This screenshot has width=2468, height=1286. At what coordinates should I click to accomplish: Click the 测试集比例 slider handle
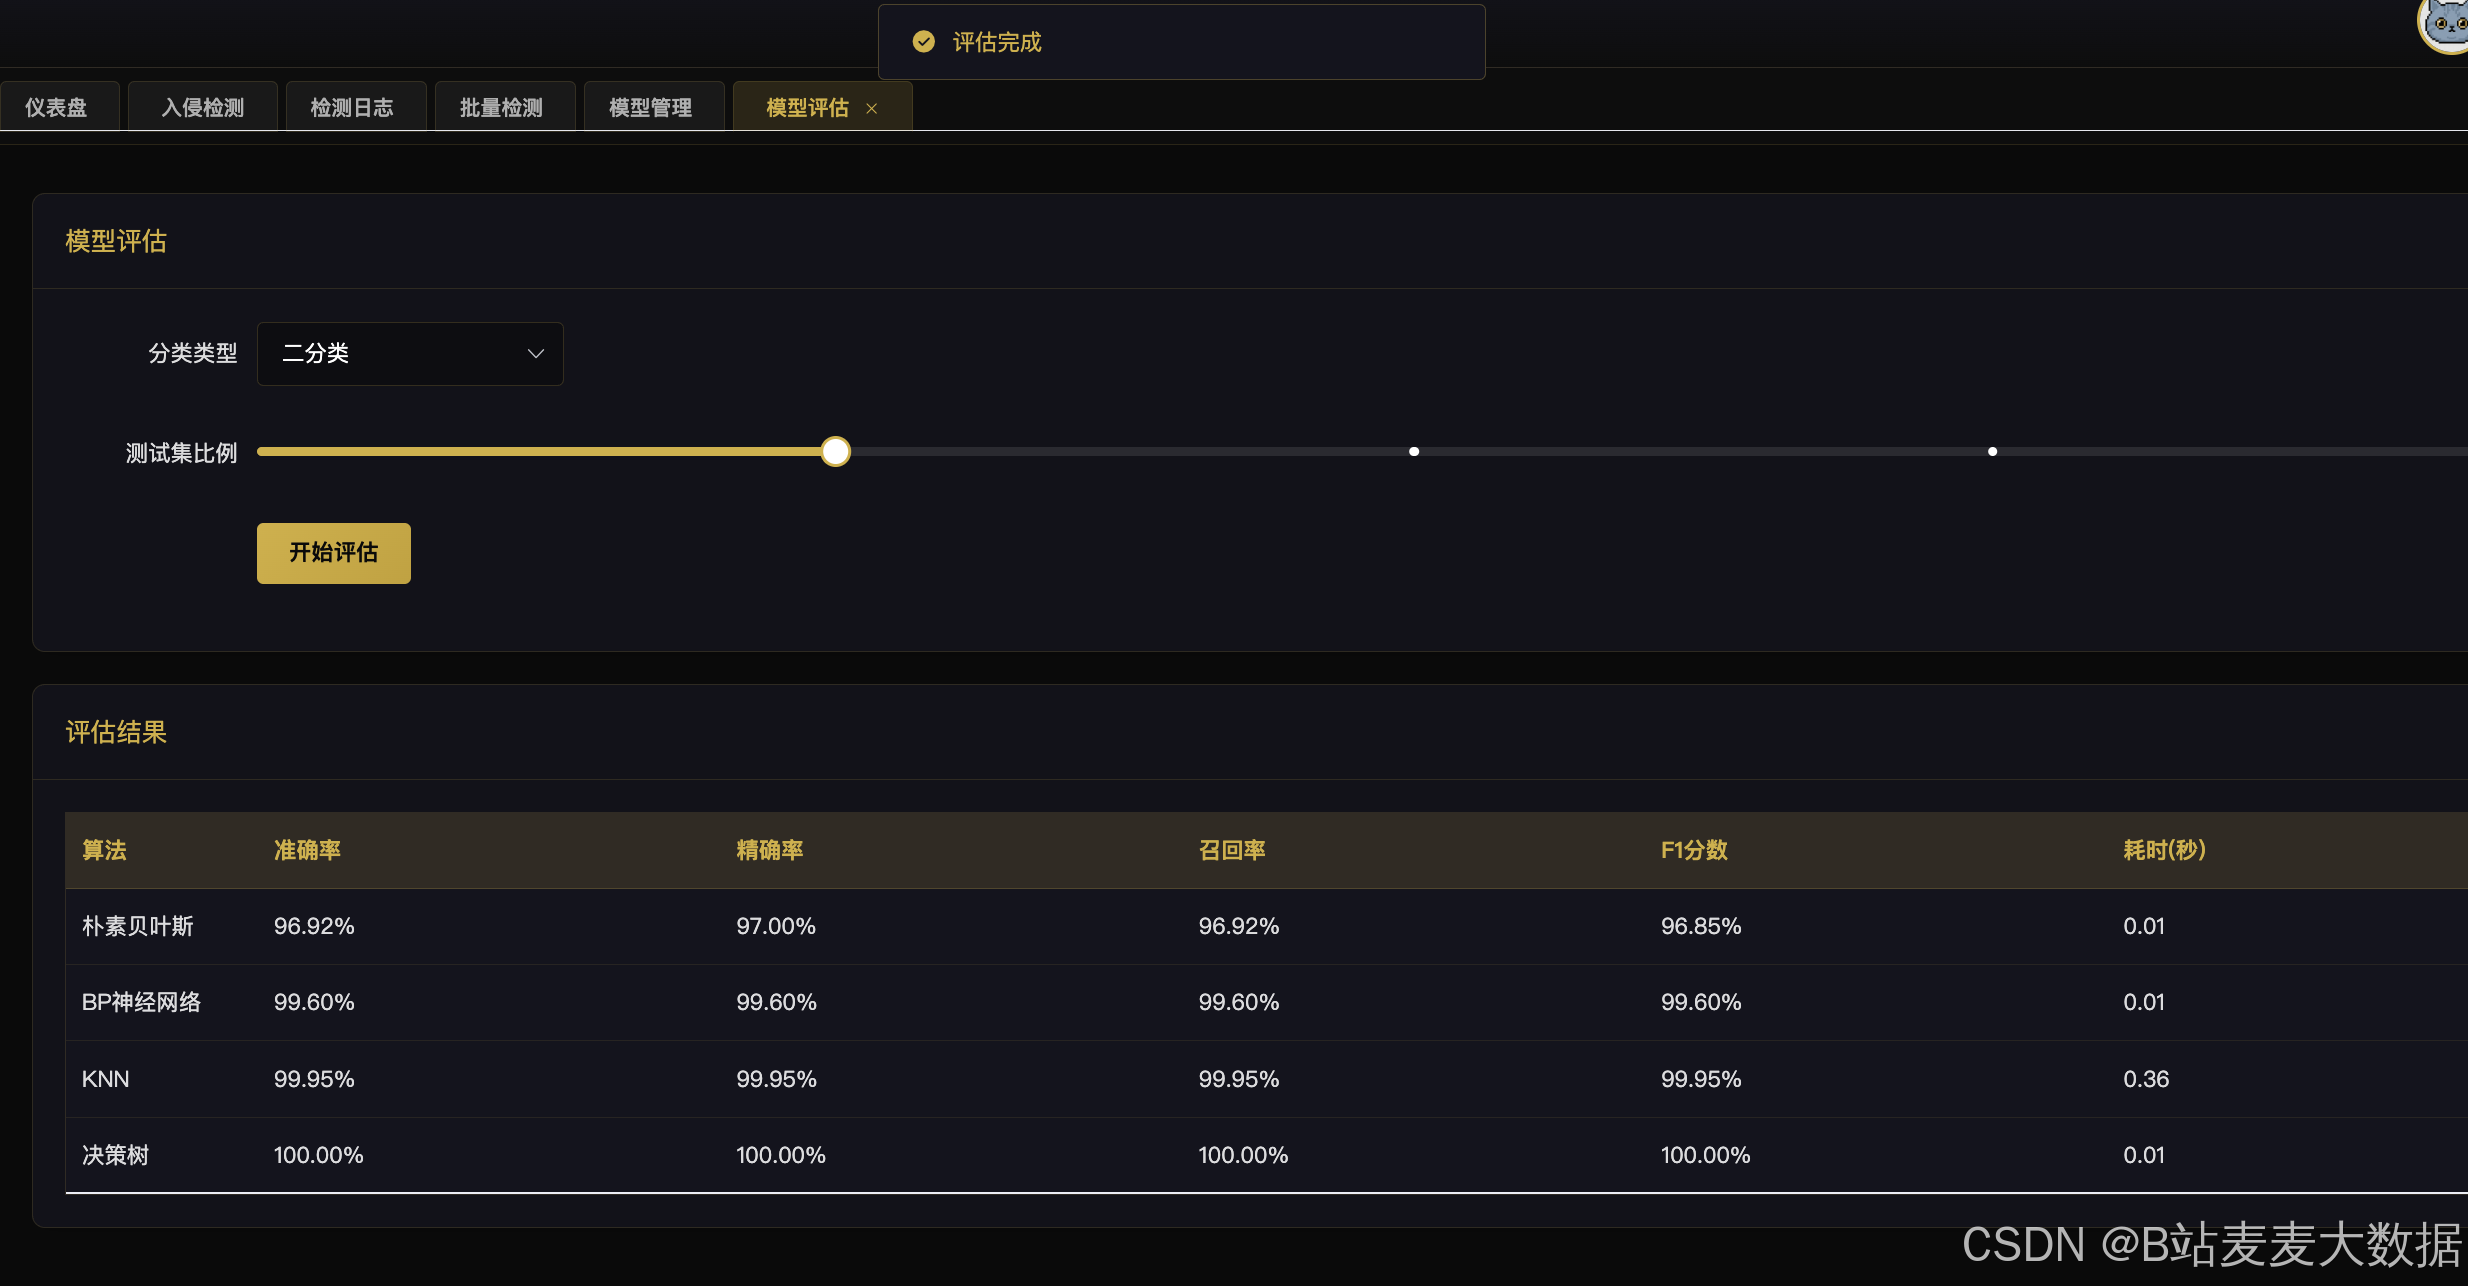click(836, 452)
